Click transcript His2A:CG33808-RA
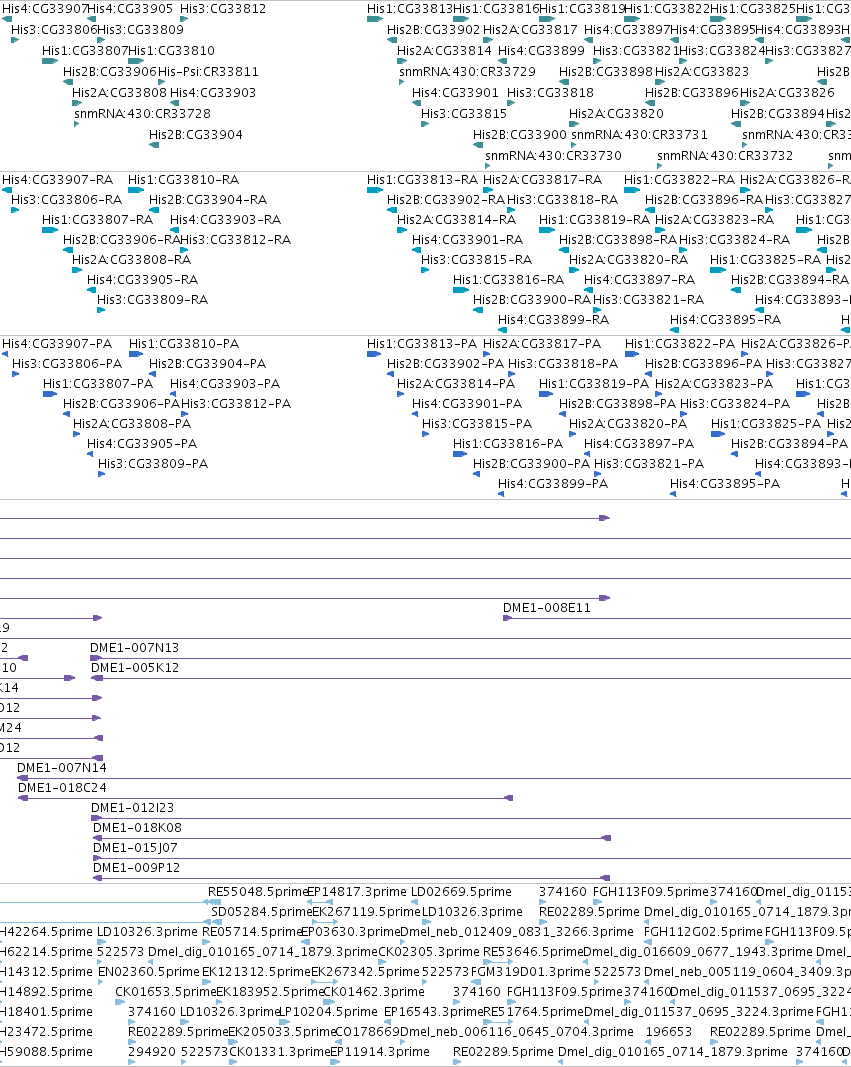 coord(131,260)
